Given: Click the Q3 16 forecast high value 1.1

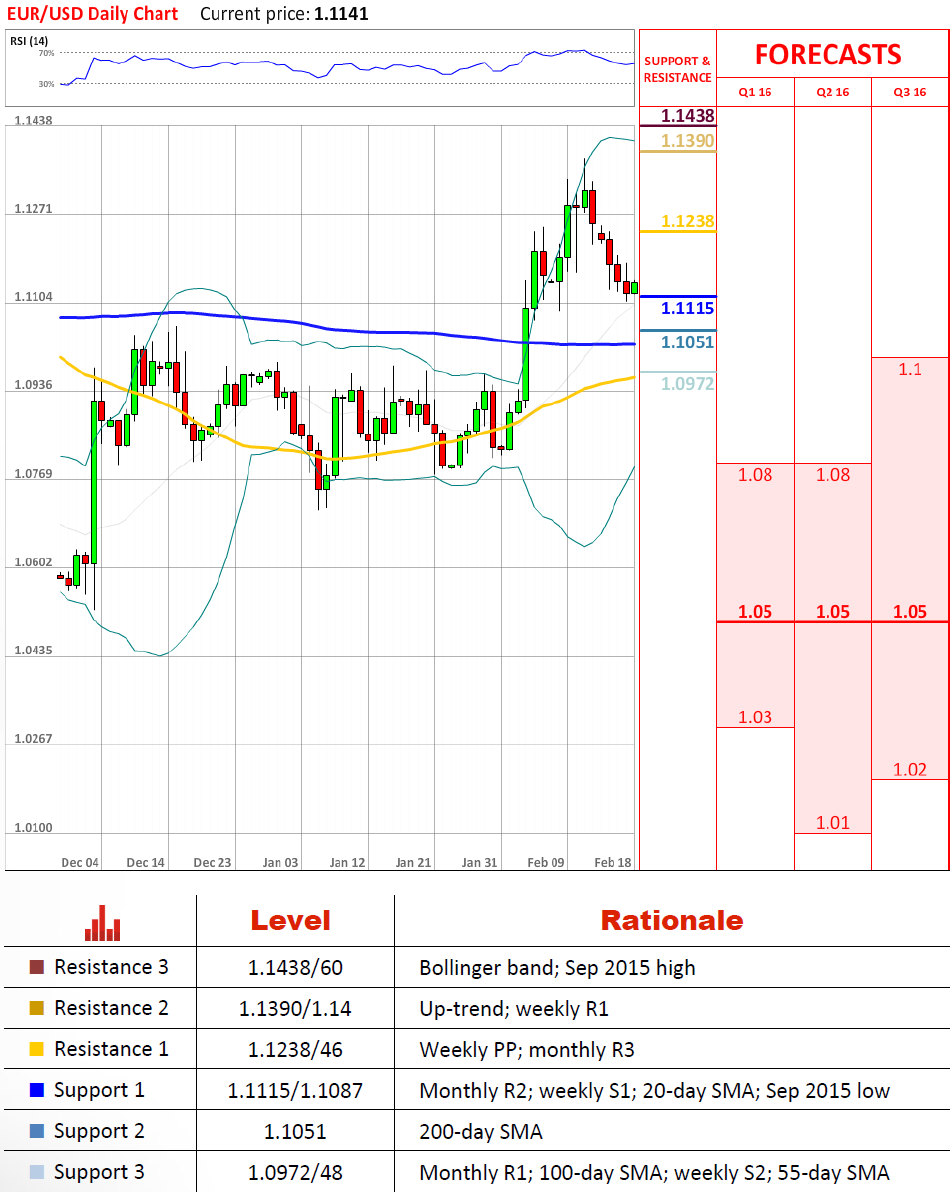Looking at the screenshot, I should [x=909, y=369].
